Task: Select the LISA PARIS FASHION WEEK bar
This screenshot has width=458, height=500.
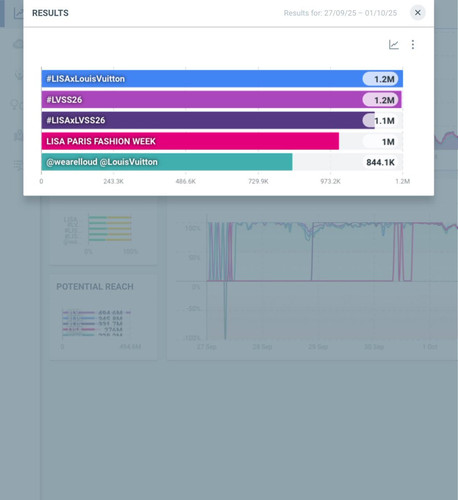Action: pos(190,141)
